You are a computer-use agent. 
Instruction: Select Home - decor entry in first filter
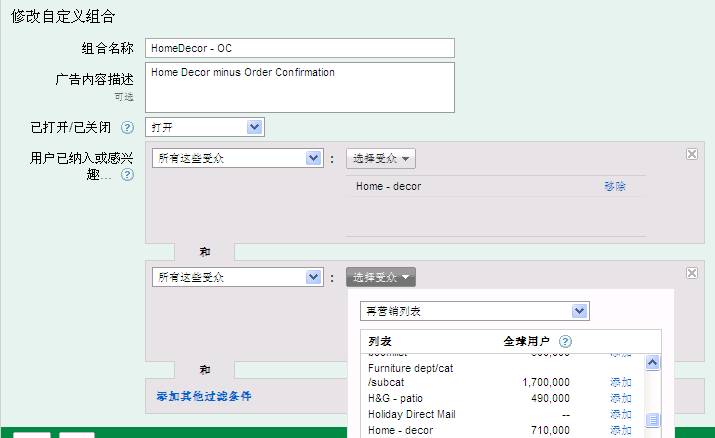389,186
